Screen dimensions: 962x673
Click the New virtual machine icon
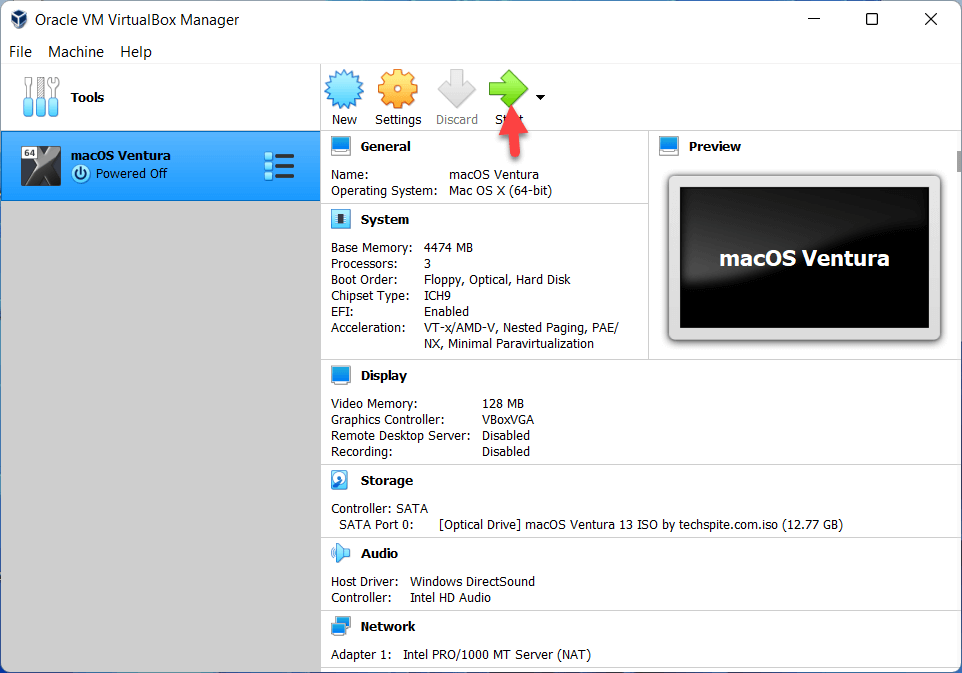pos(344,90)
